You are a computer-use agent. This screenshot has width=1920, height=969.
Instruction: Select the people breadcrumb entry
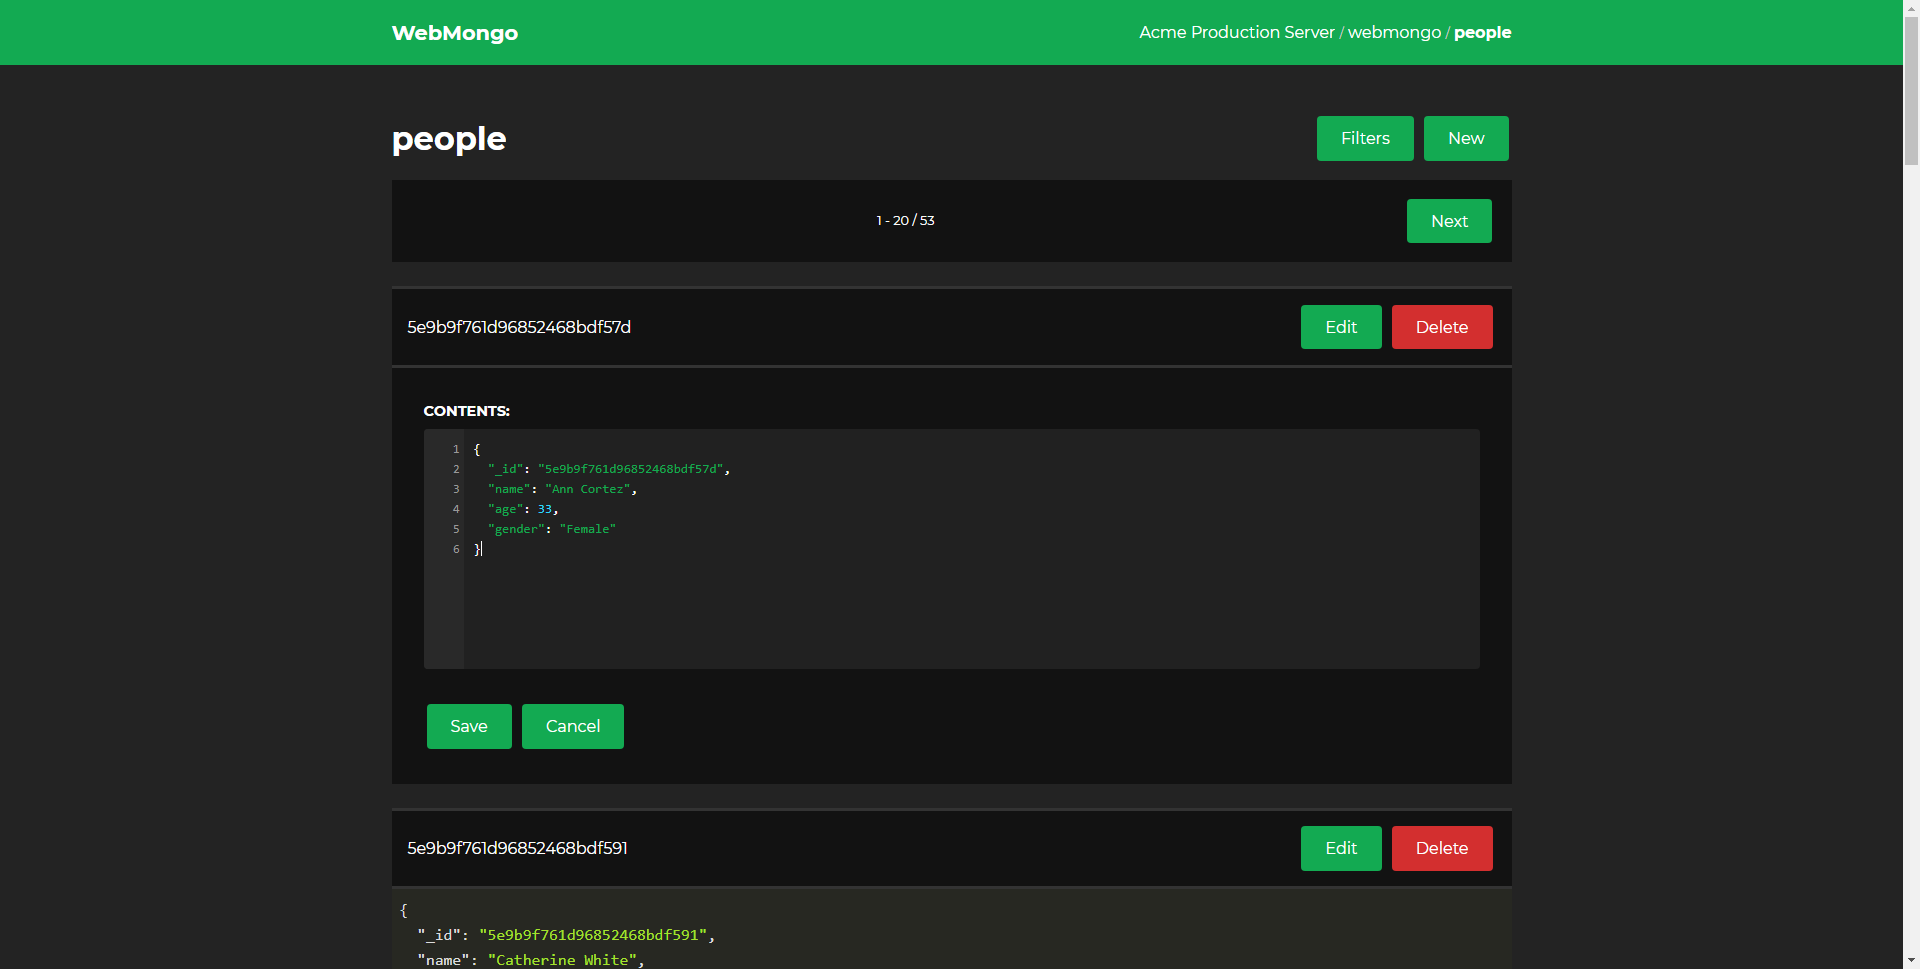[1482, 32]
